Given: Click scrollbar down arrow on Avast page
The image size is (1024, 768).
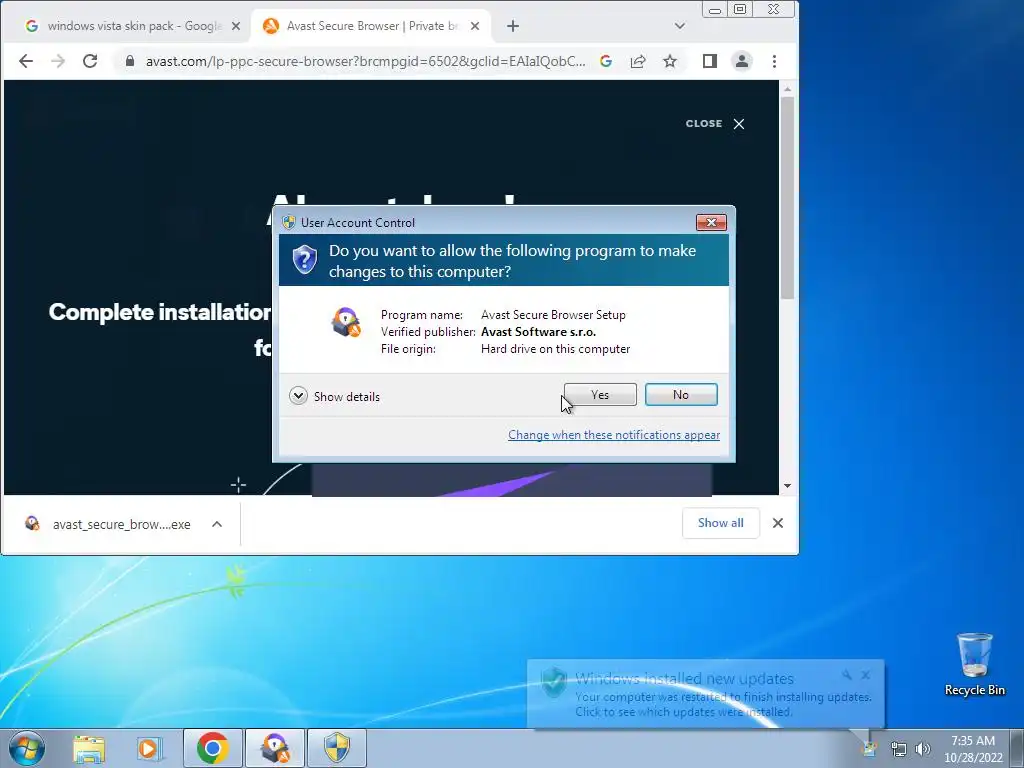Looking at the screenshot, I should pyautogui.click(x=787, y=486).
